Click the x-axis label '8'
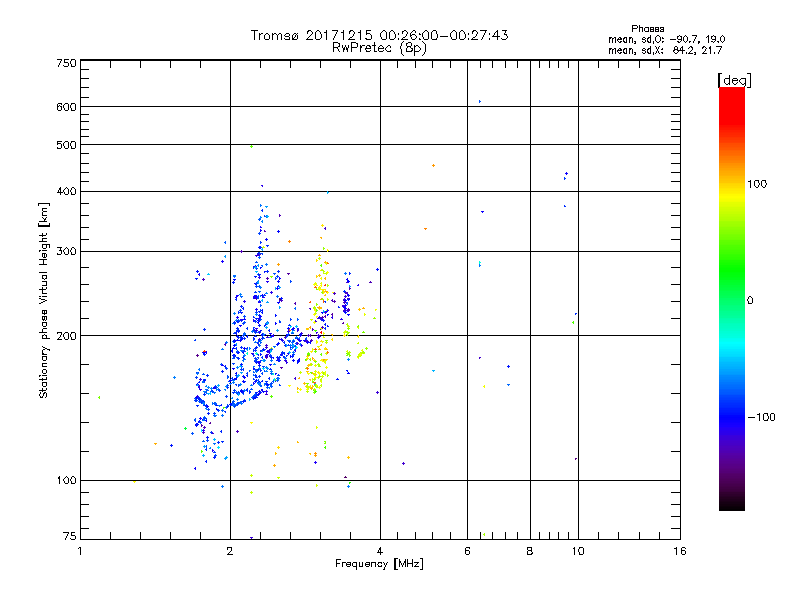Viewport: 800px width, 600px height. coord(530,552)
